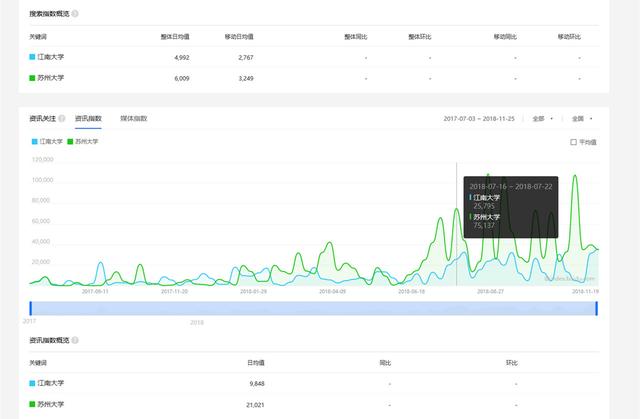Click the 2017-09-11 x-axis date label
Viewport: 640px width, 419px height.
tap(95, 291)
